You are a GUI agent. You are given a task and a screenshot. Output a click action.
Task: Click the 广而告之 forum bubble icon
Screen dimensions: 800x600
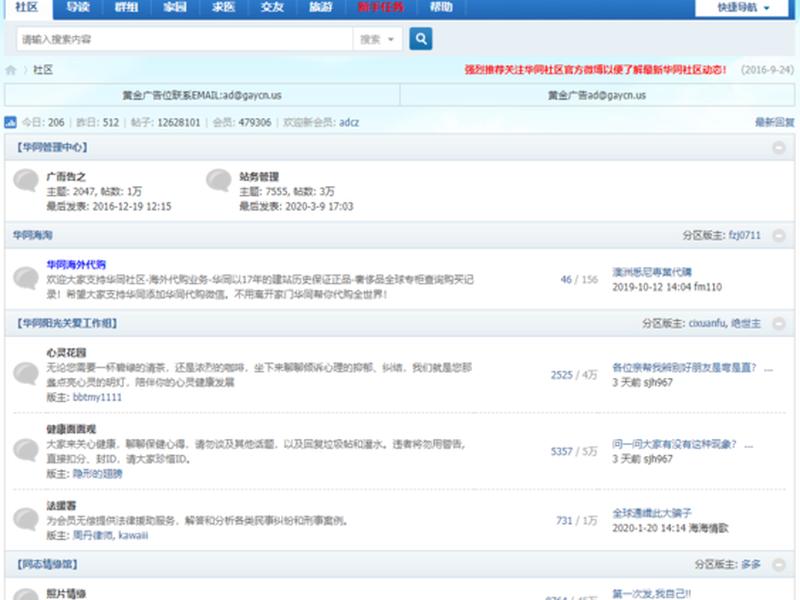tap(26, 180)
